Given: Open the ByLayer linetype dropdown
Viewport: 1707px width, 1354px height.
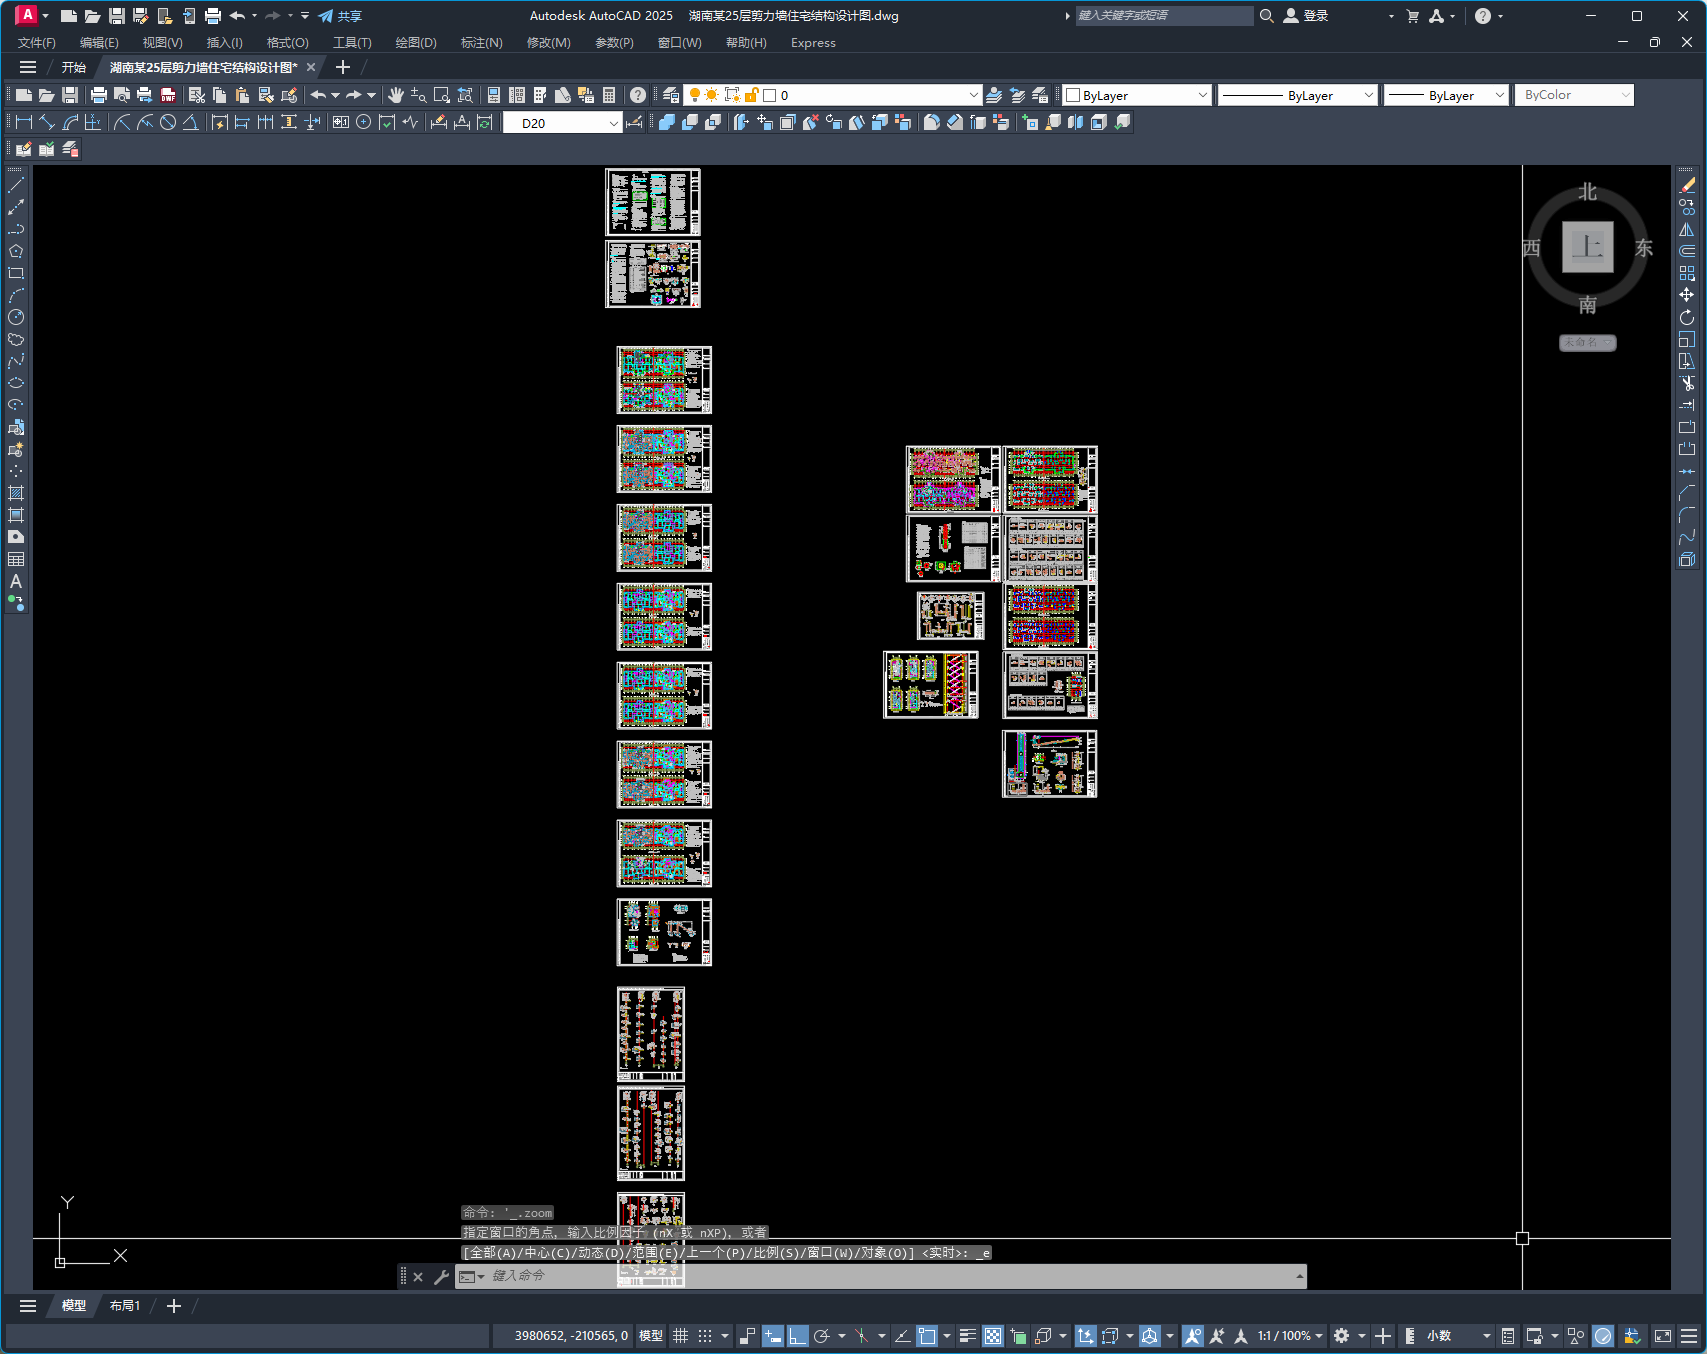Looking at the screenshot, I should [1368, 95].
